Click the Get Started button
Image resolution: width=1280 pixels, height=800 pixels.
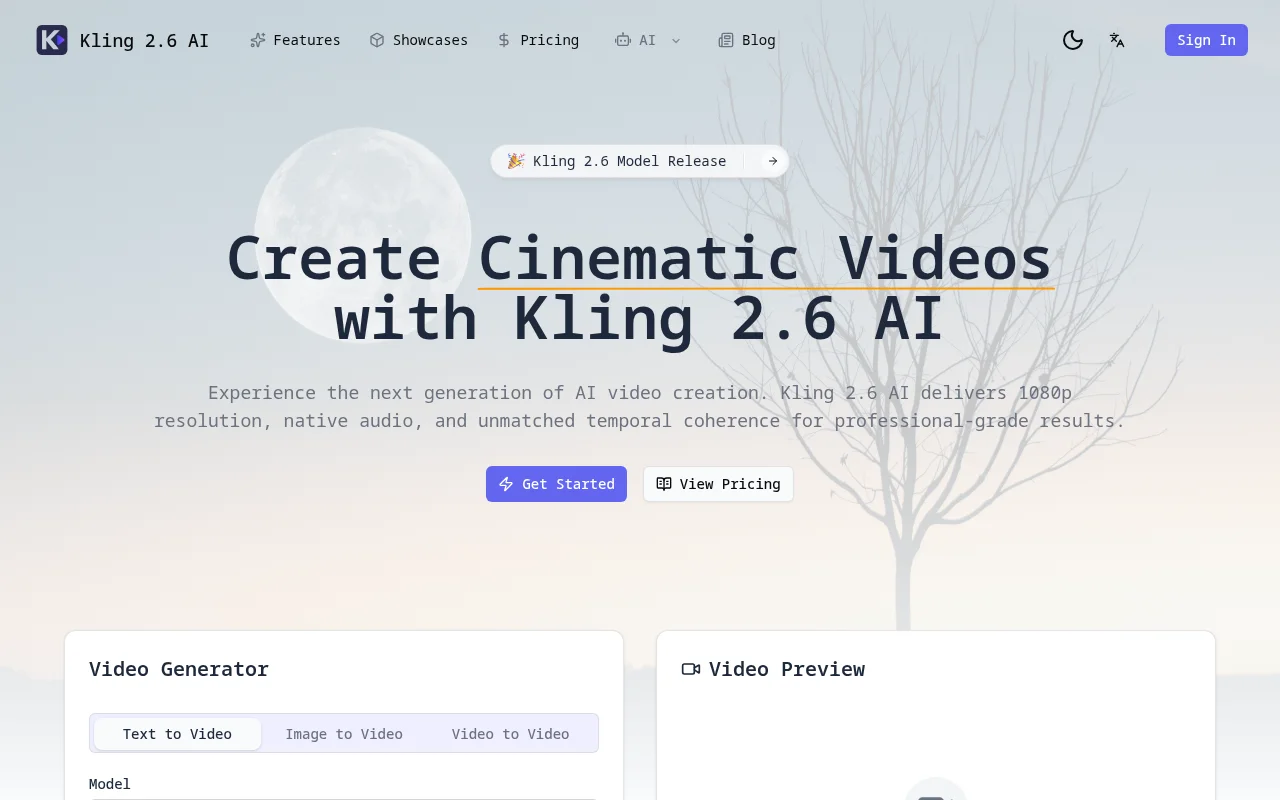pyautogui.click(x=556, y=484)
